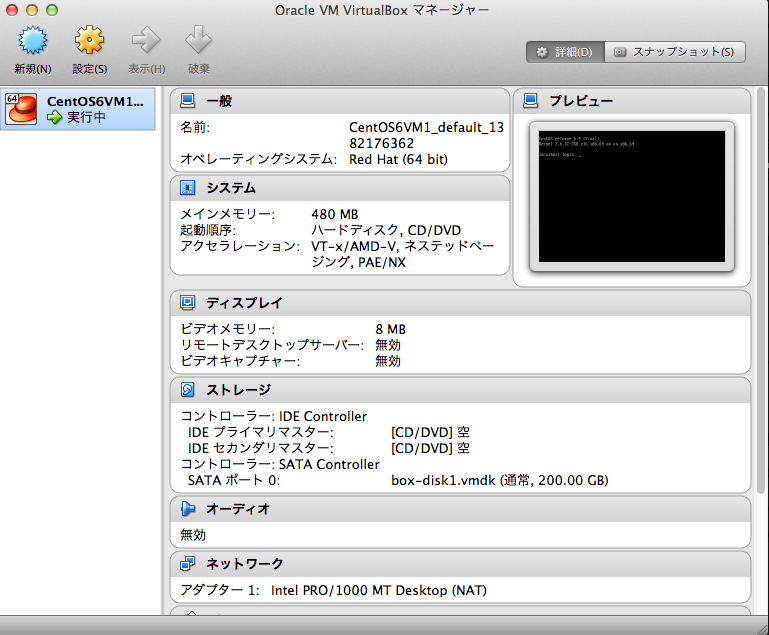Click the オペレーティングシステム label
This screenshot has height=635, width=769.
258,159
